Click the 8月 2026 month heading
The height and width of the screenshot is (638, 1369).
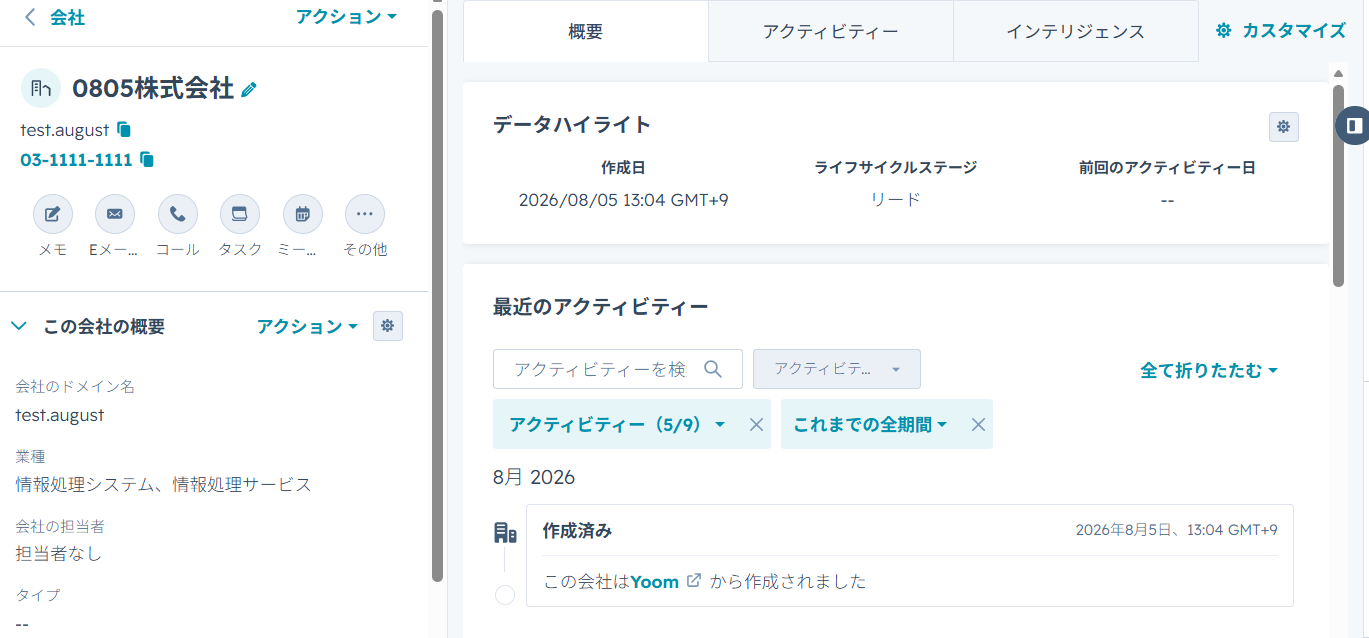pyautogui.click(x=534, y=477)
